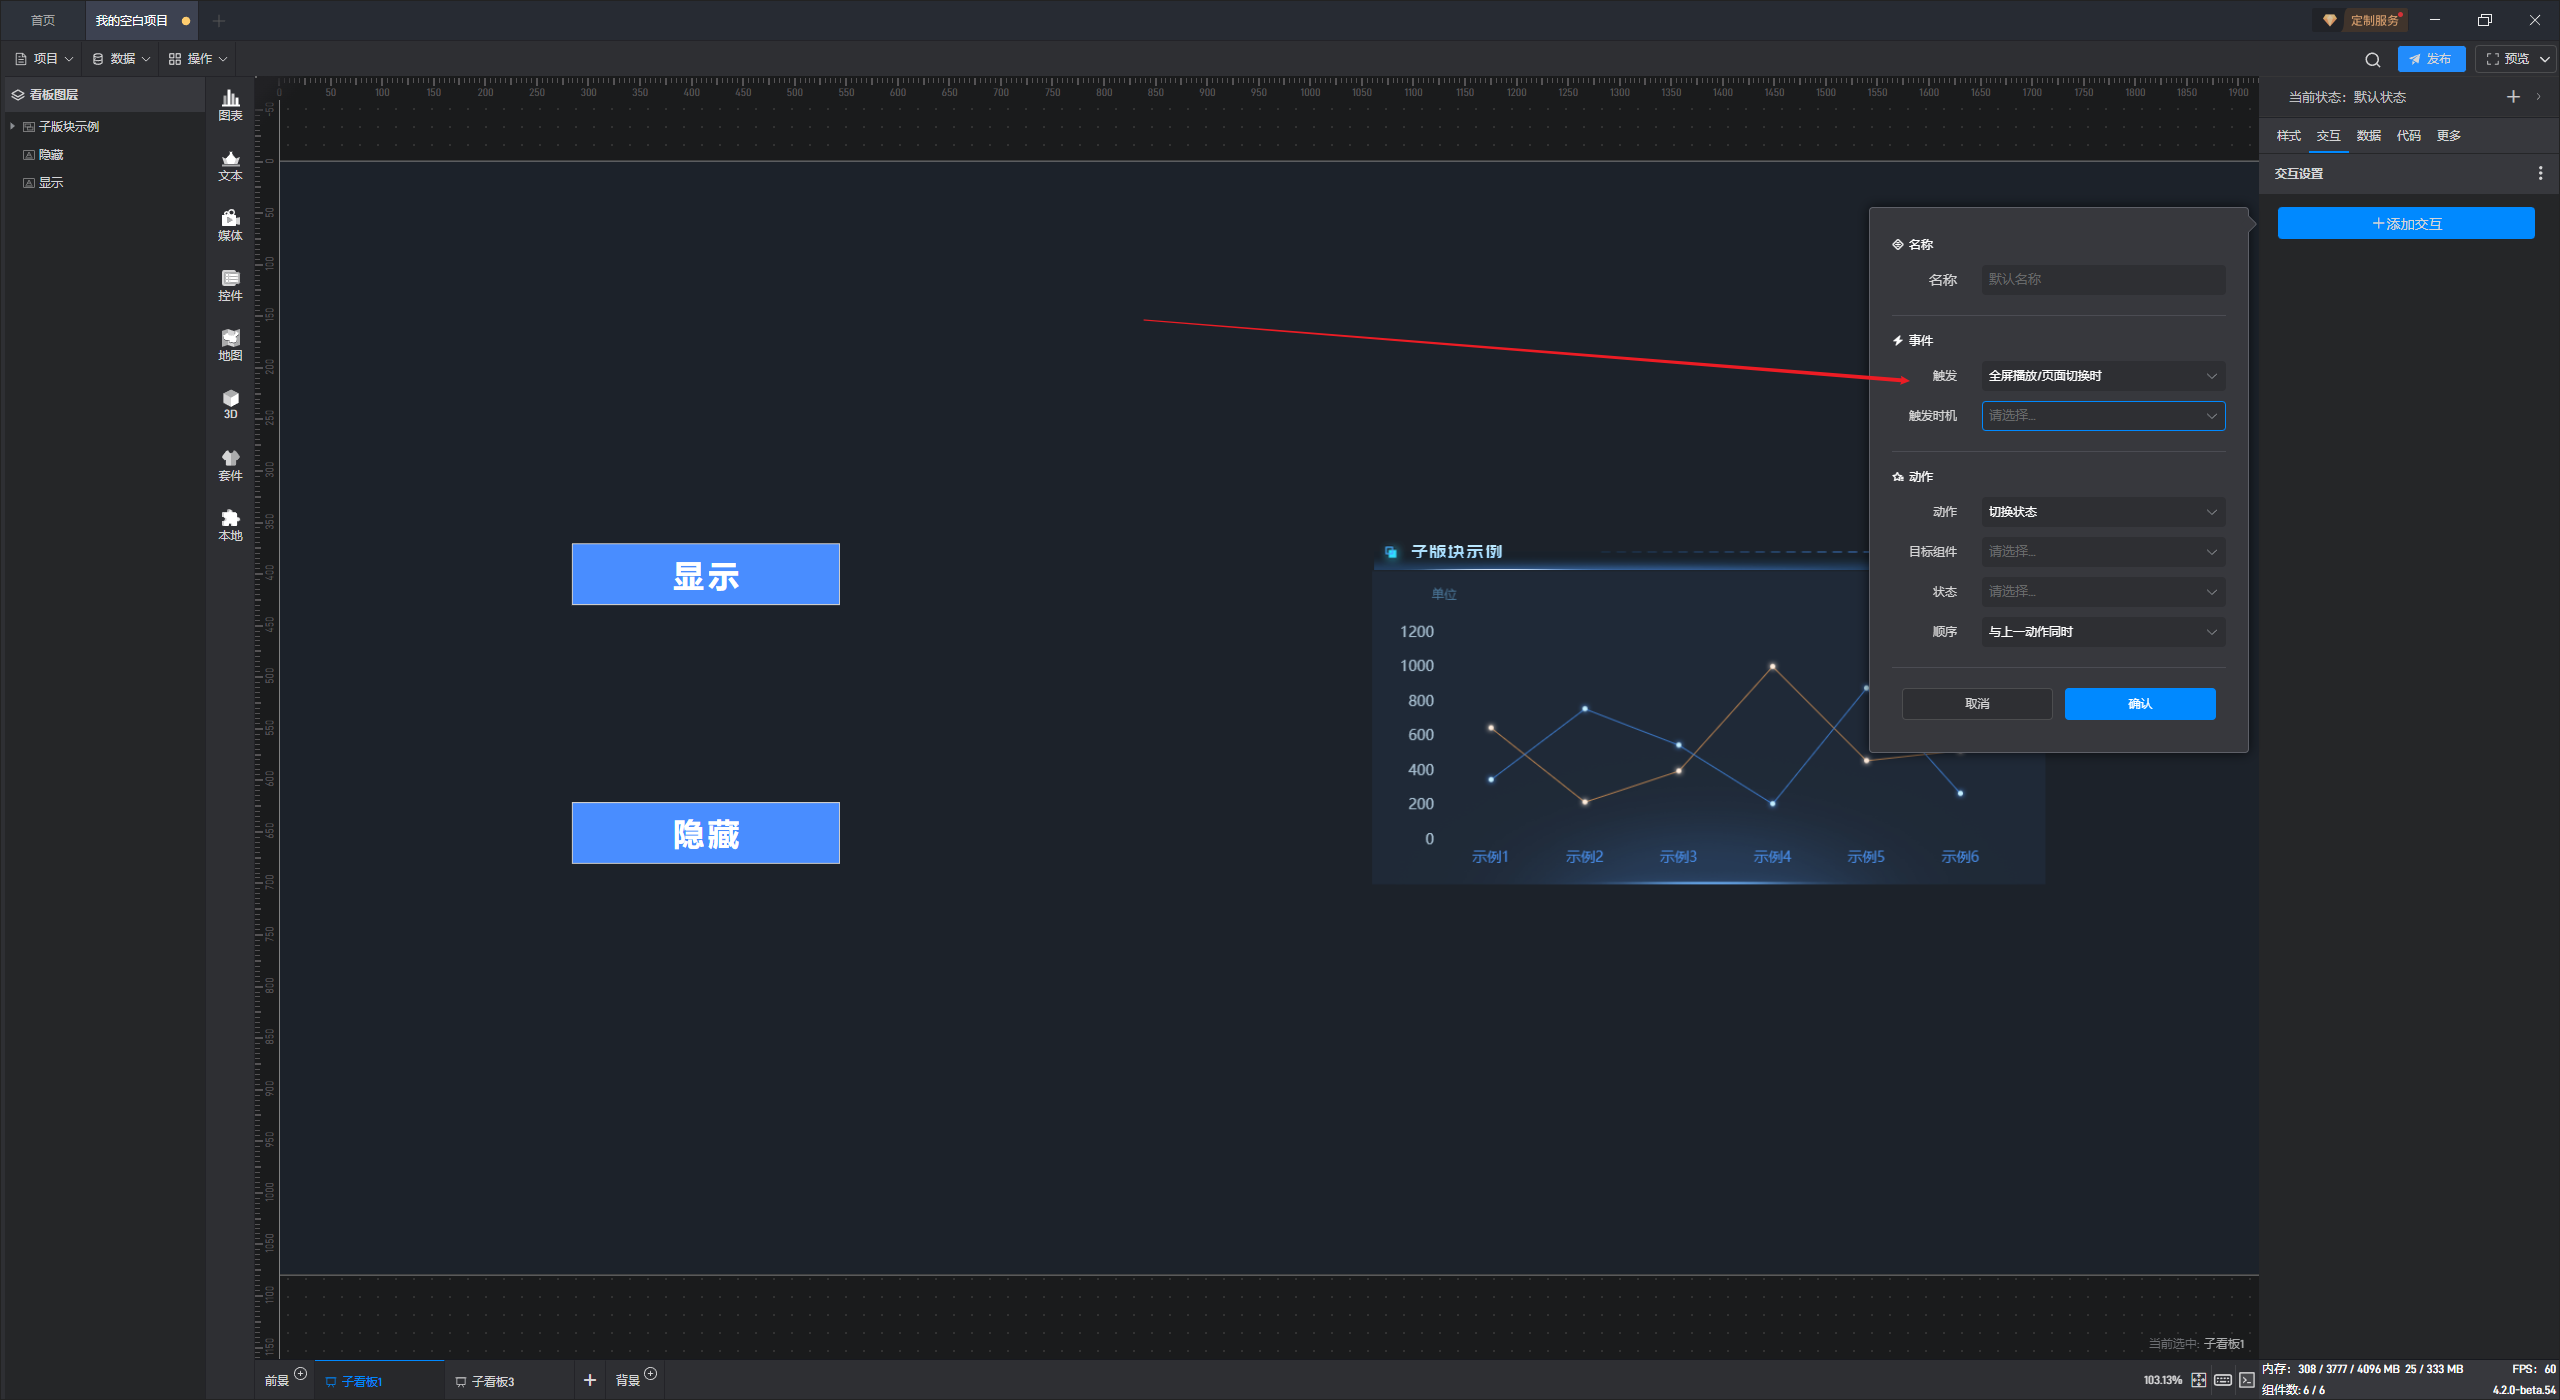Open keyboard shortcuts icon in status bar

pyautogui.click(x=2223, y=1380)
